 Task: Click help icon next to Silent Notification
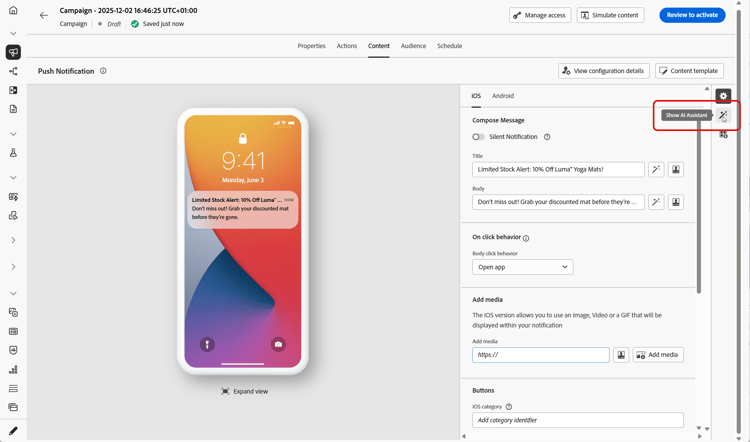point(547,137)
